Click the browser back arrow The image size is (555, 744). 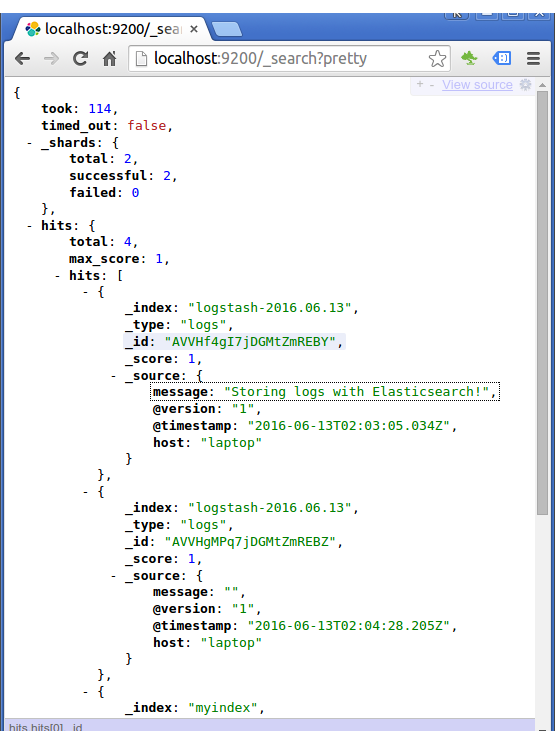pyautogui.click(x=22, y=59)
